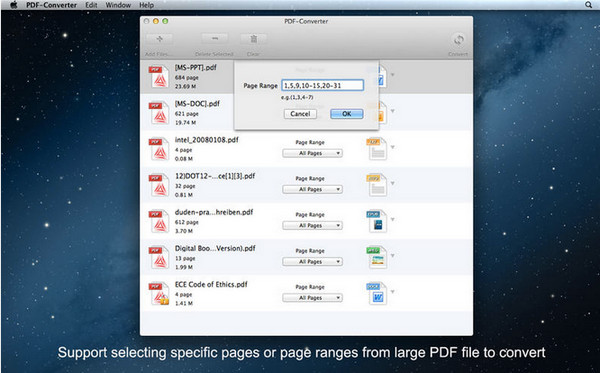Click the Delete Selected toolbar icon
This screenshot has height=373, width=600.
point(215,39)
